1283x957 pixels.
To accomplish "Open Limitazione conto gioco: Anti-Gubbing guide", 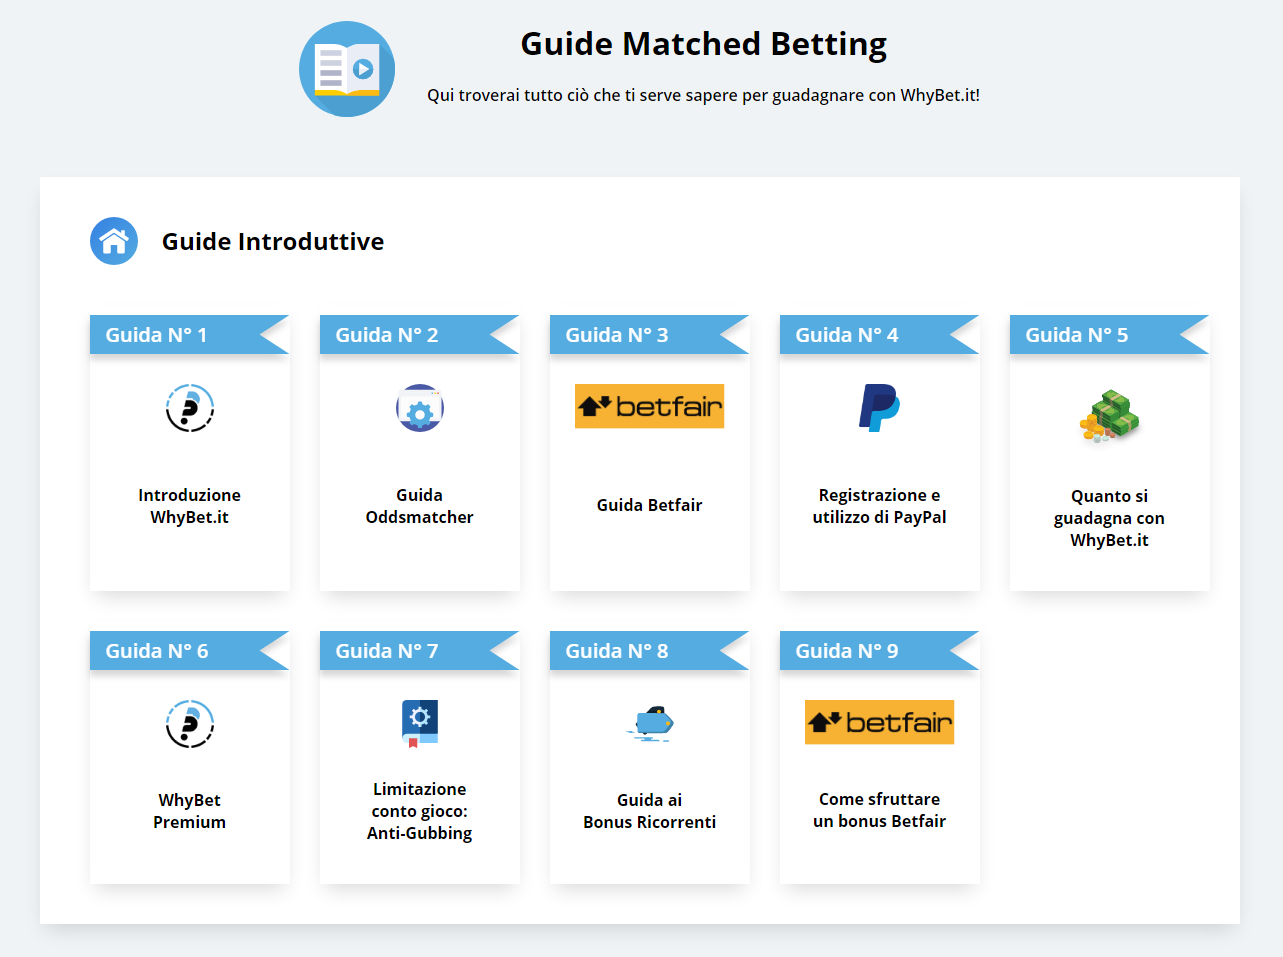I will click(420, 811).
